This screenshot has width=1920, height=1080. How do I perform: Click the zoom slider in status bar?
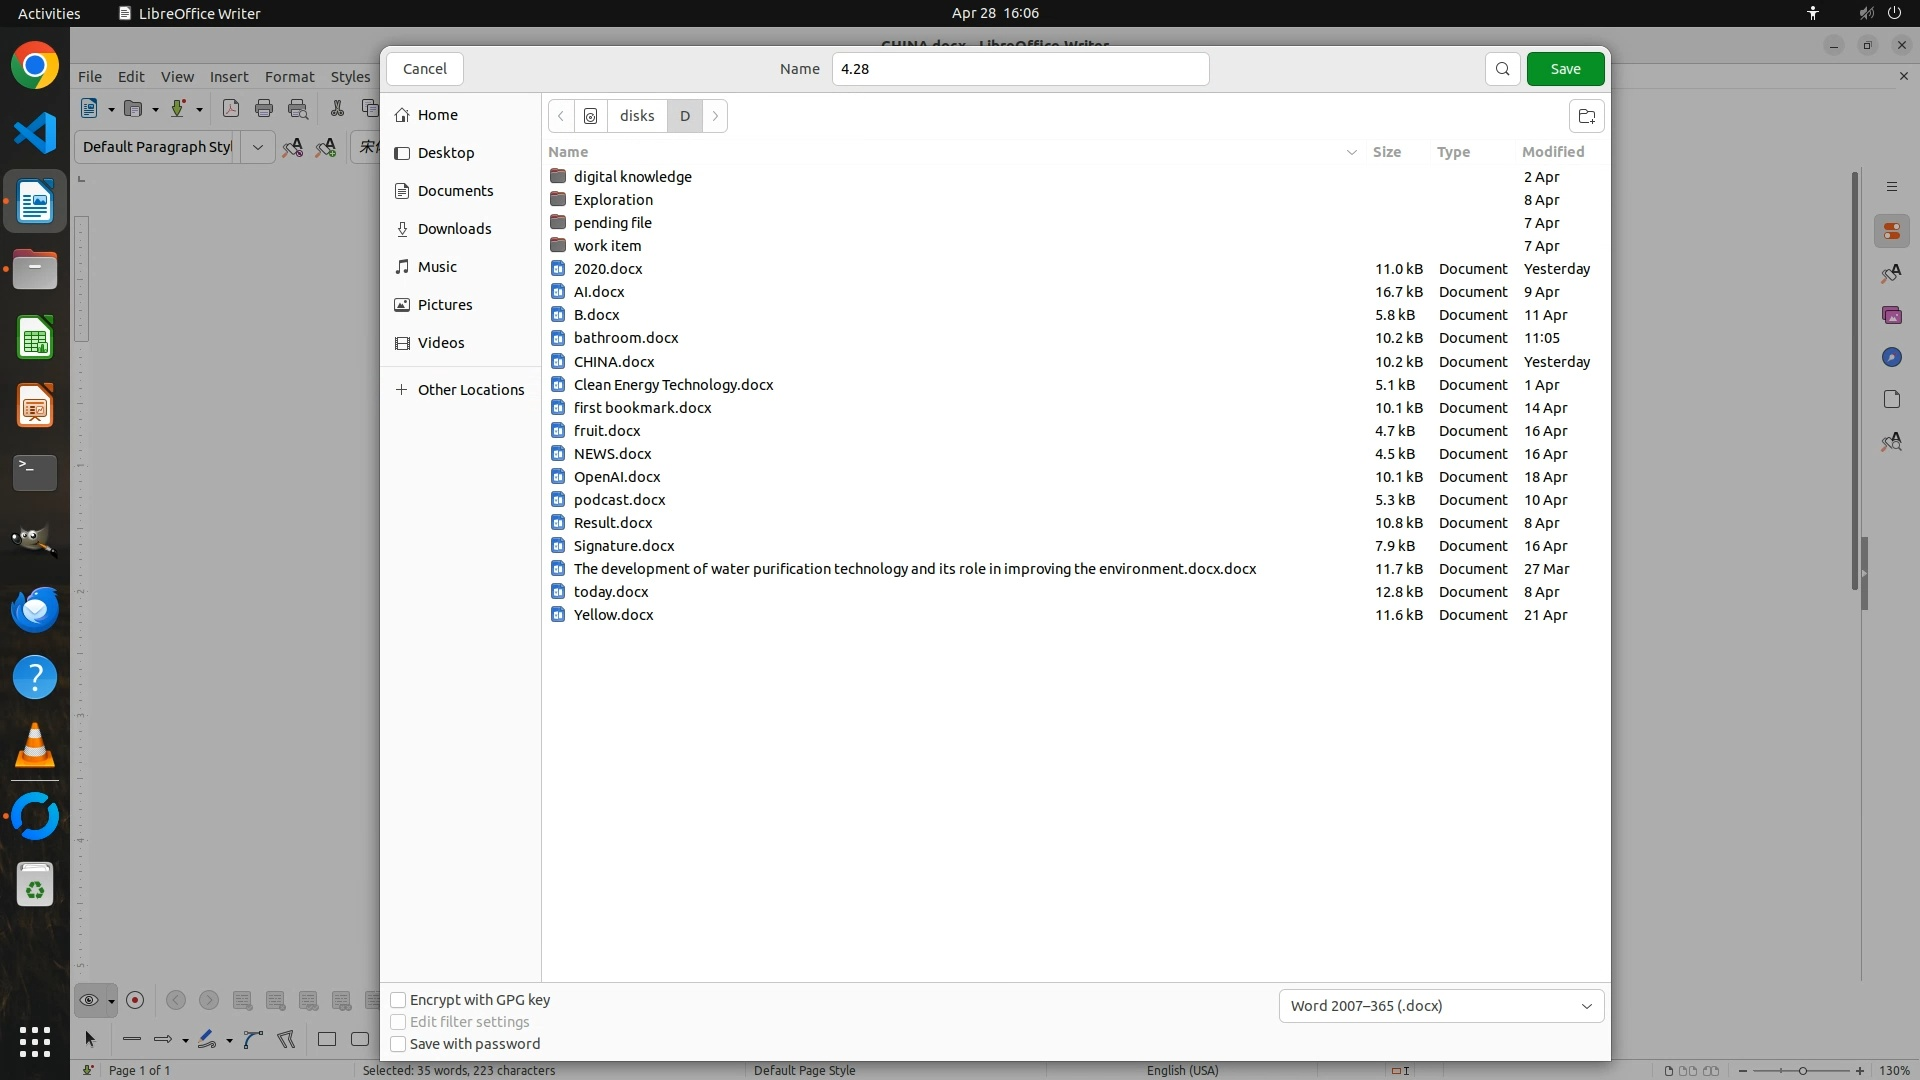click(1801, 1071)
